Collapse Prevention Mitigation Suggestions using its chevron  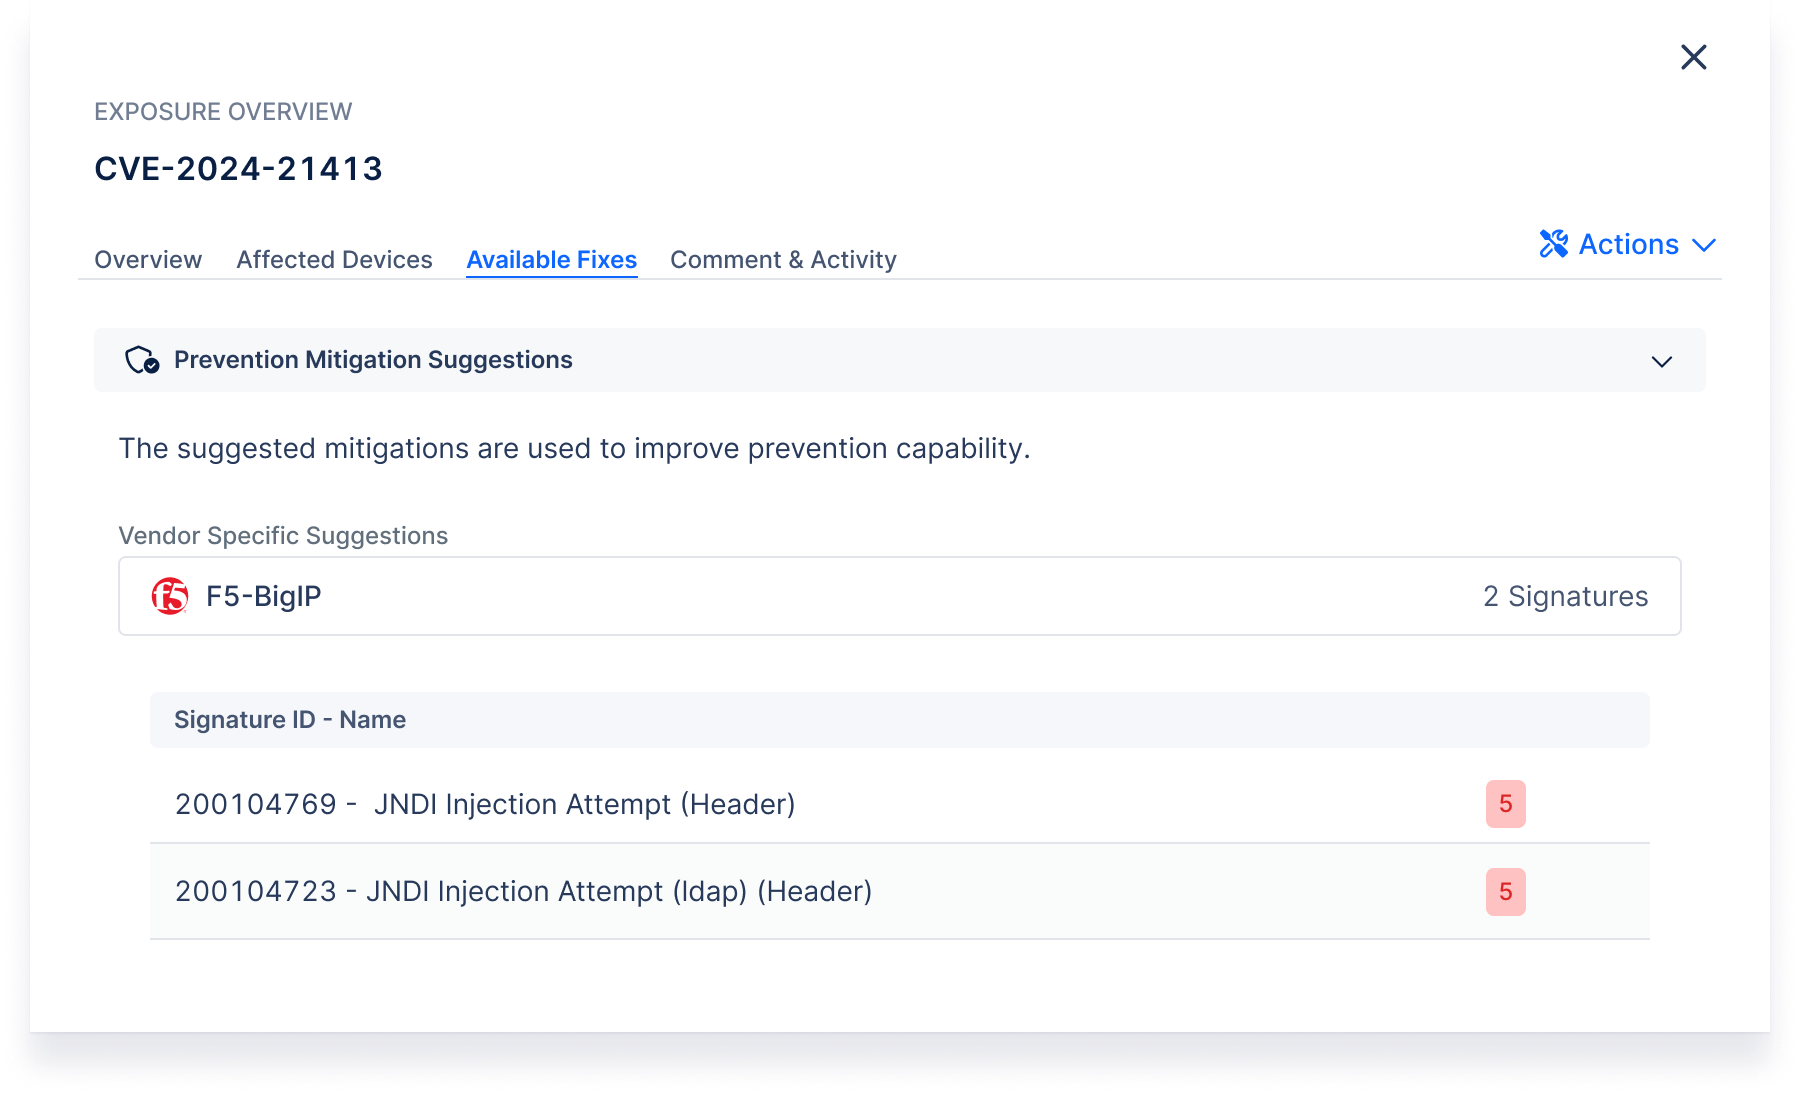[1661, 361]
